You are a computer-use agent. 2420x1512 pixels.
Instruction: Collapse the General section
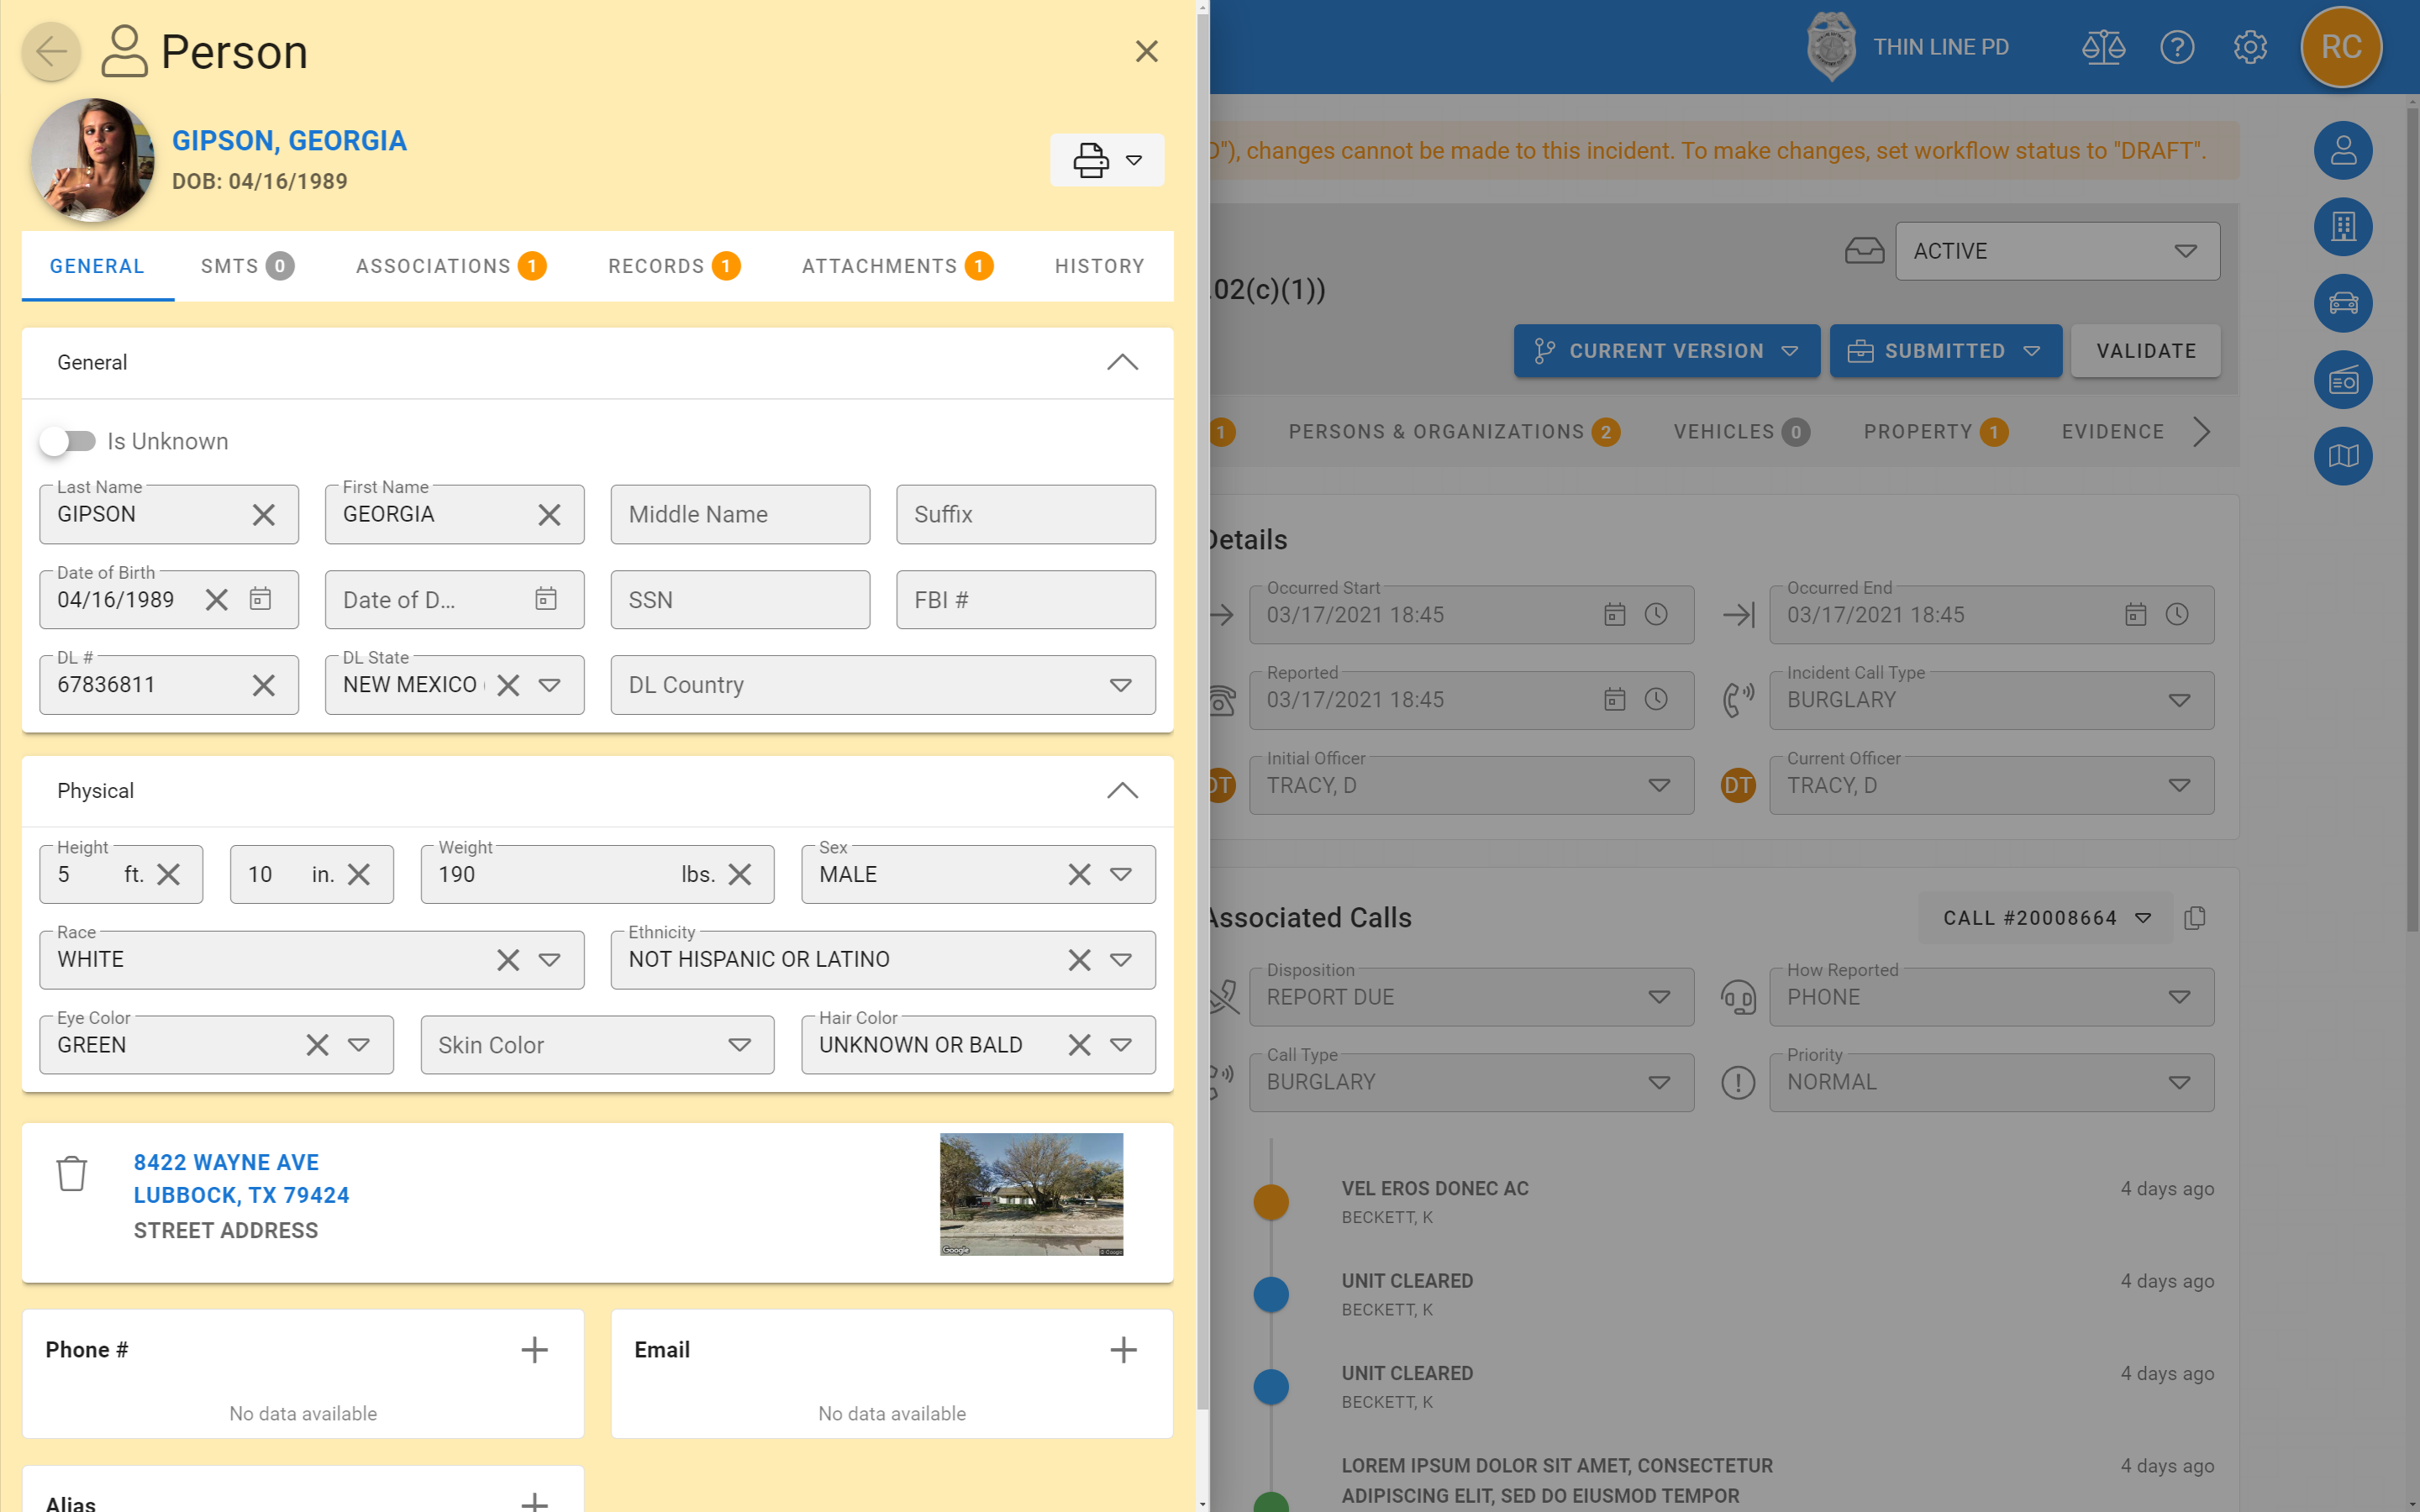pyautogui.click(x=1122, y=362)
